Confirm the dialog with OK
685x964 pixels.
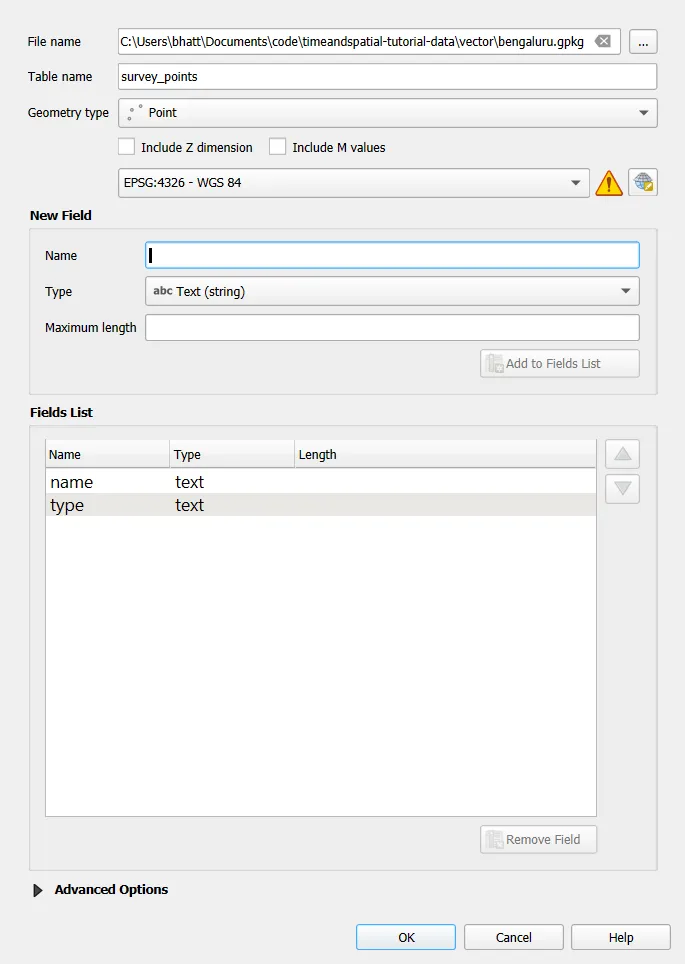(x=406, y=937)
